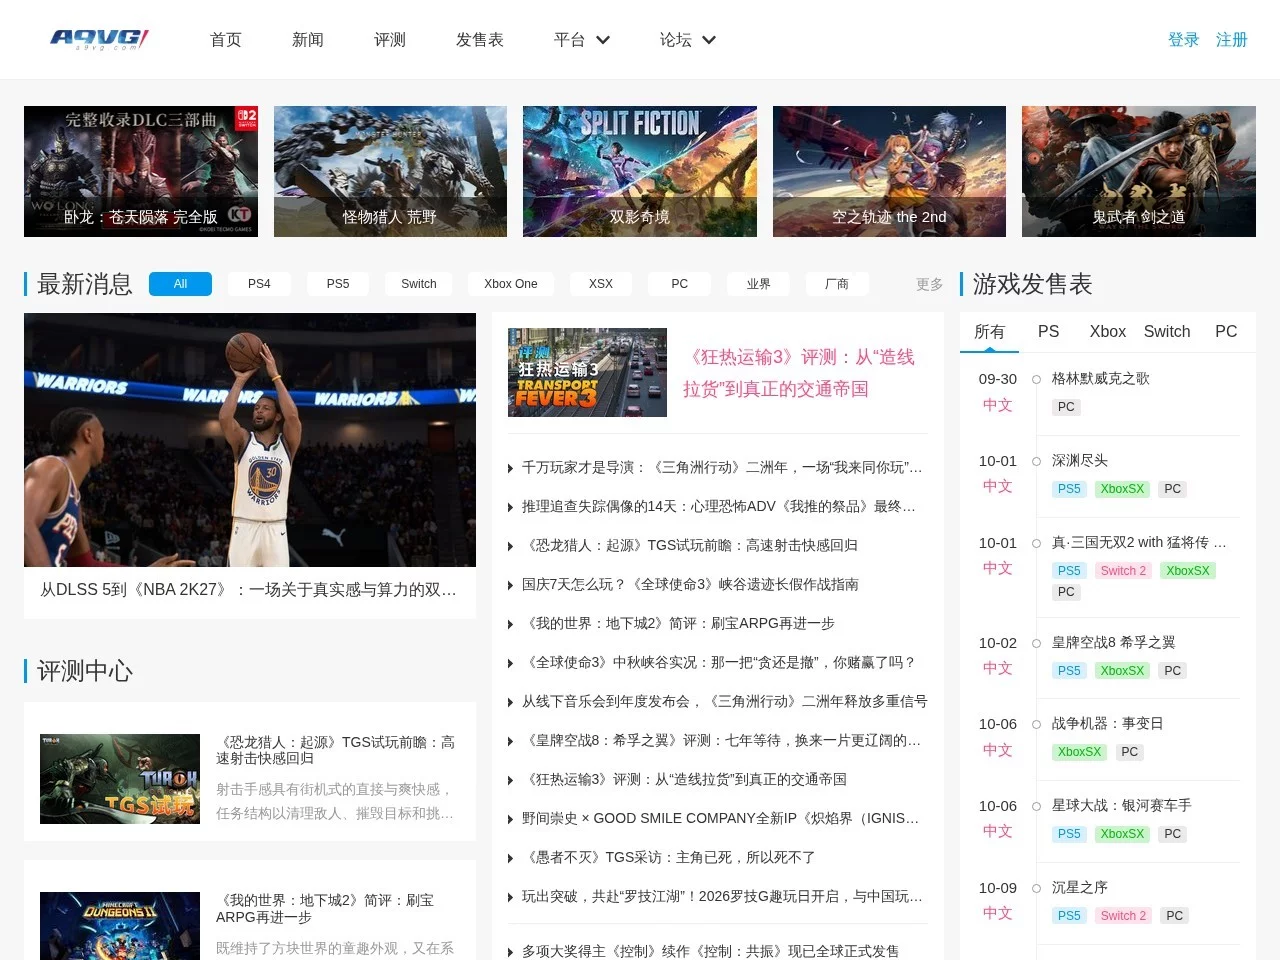Click the A9VG site logo
This screenshot has height=960, width=1280.
pos(100,39)
